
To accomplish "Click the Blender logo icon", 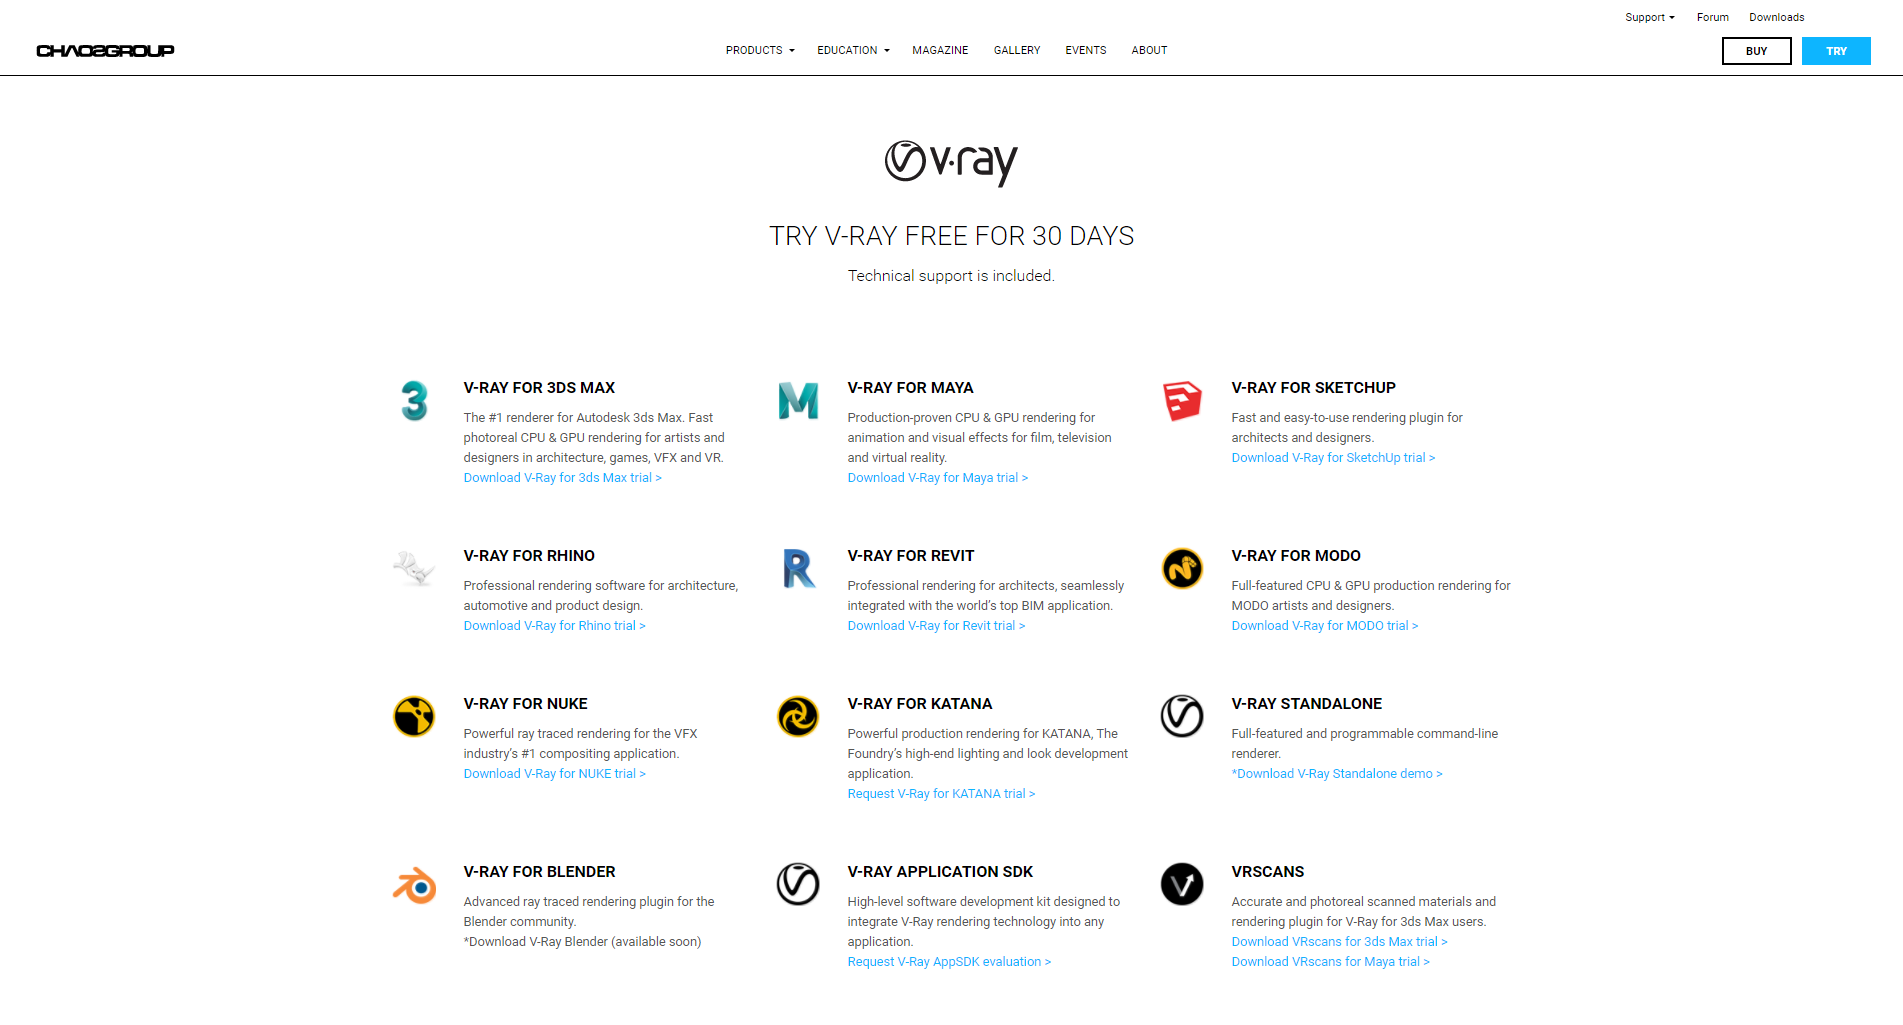I will (414, 885).
